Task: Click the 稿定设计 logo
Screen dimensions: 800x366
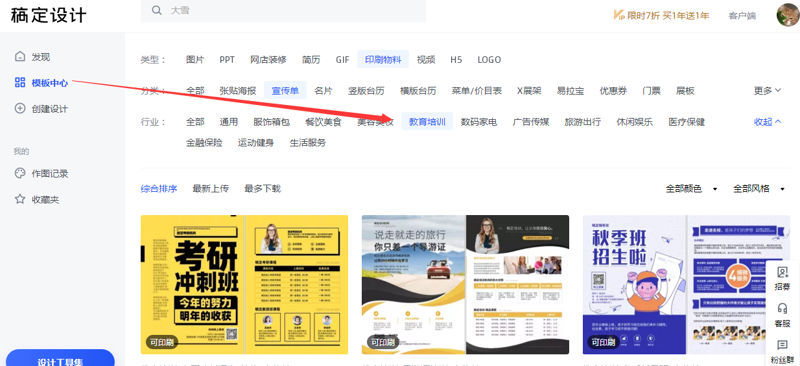Action: pyautogui.click(x=48, y=15)
